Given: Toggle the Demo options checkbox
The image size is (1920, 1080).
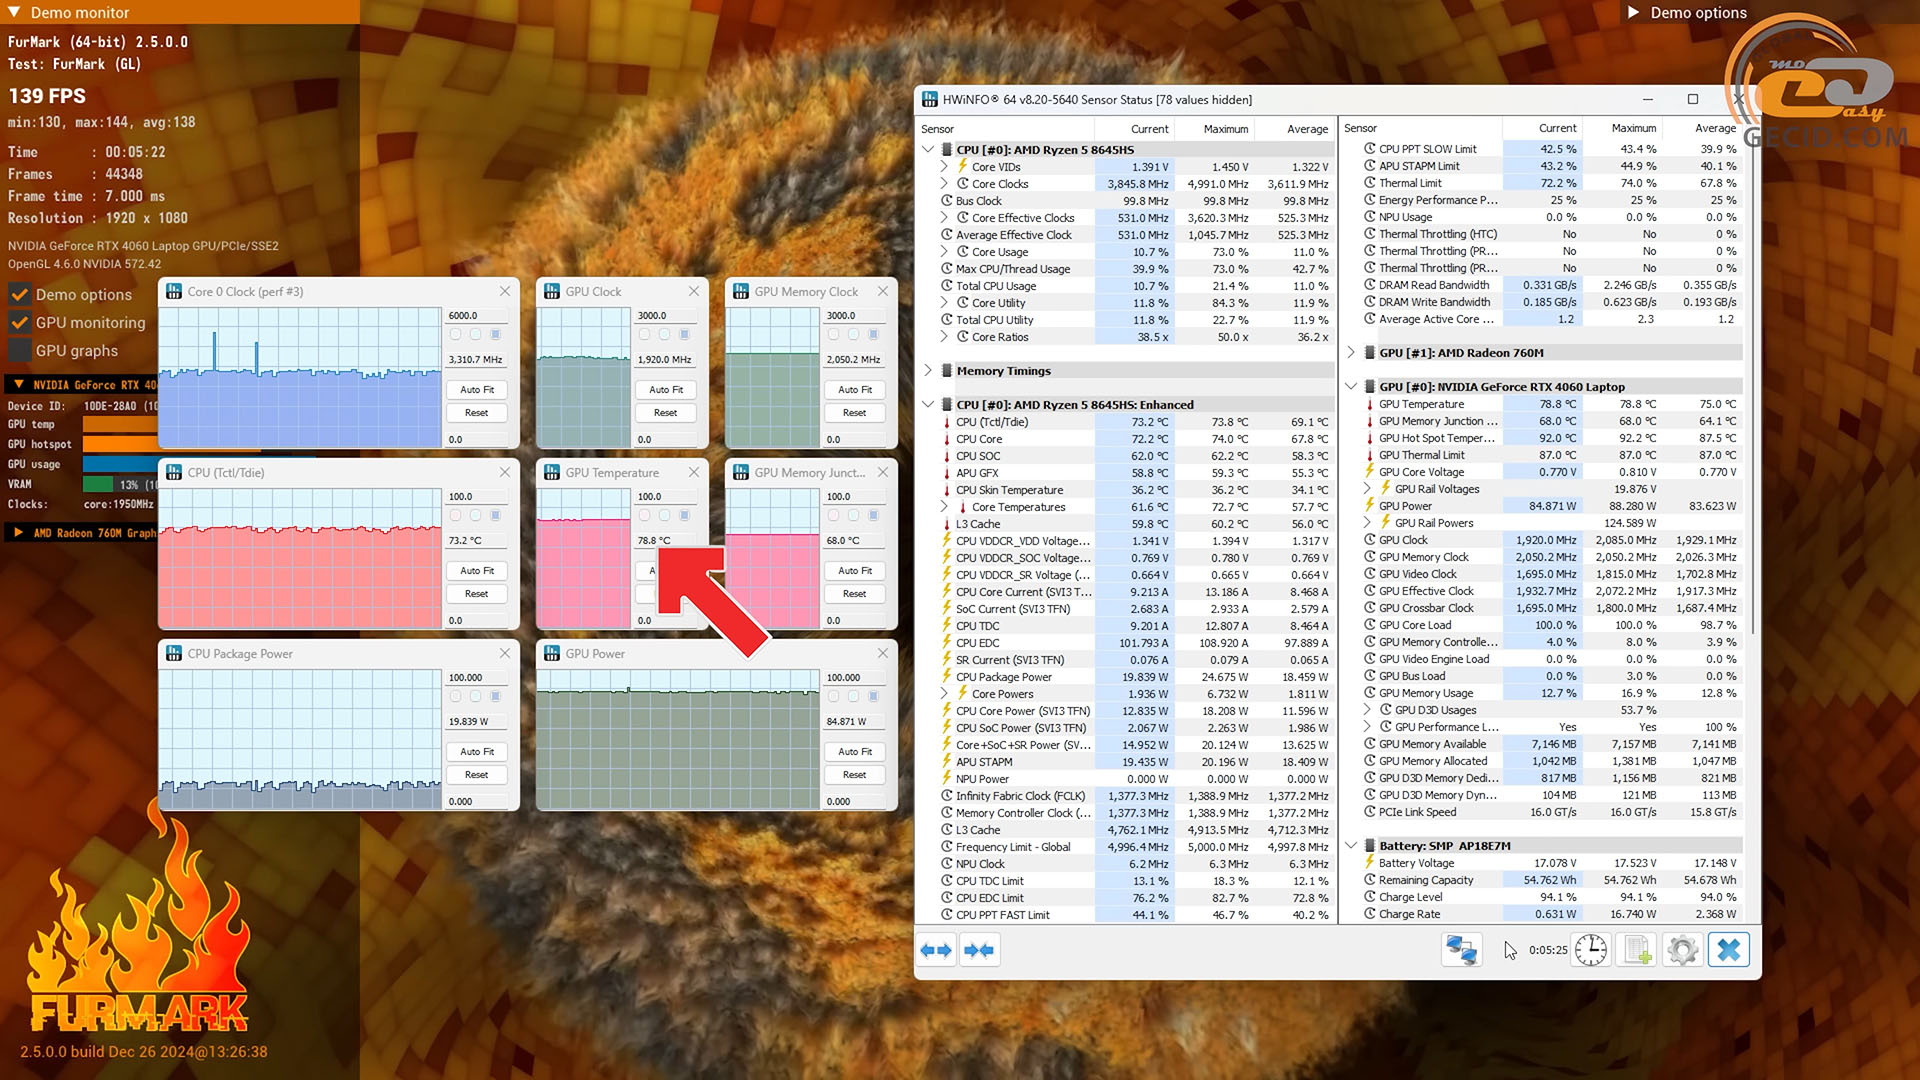Looking at the screenshot, I should 19,295.
